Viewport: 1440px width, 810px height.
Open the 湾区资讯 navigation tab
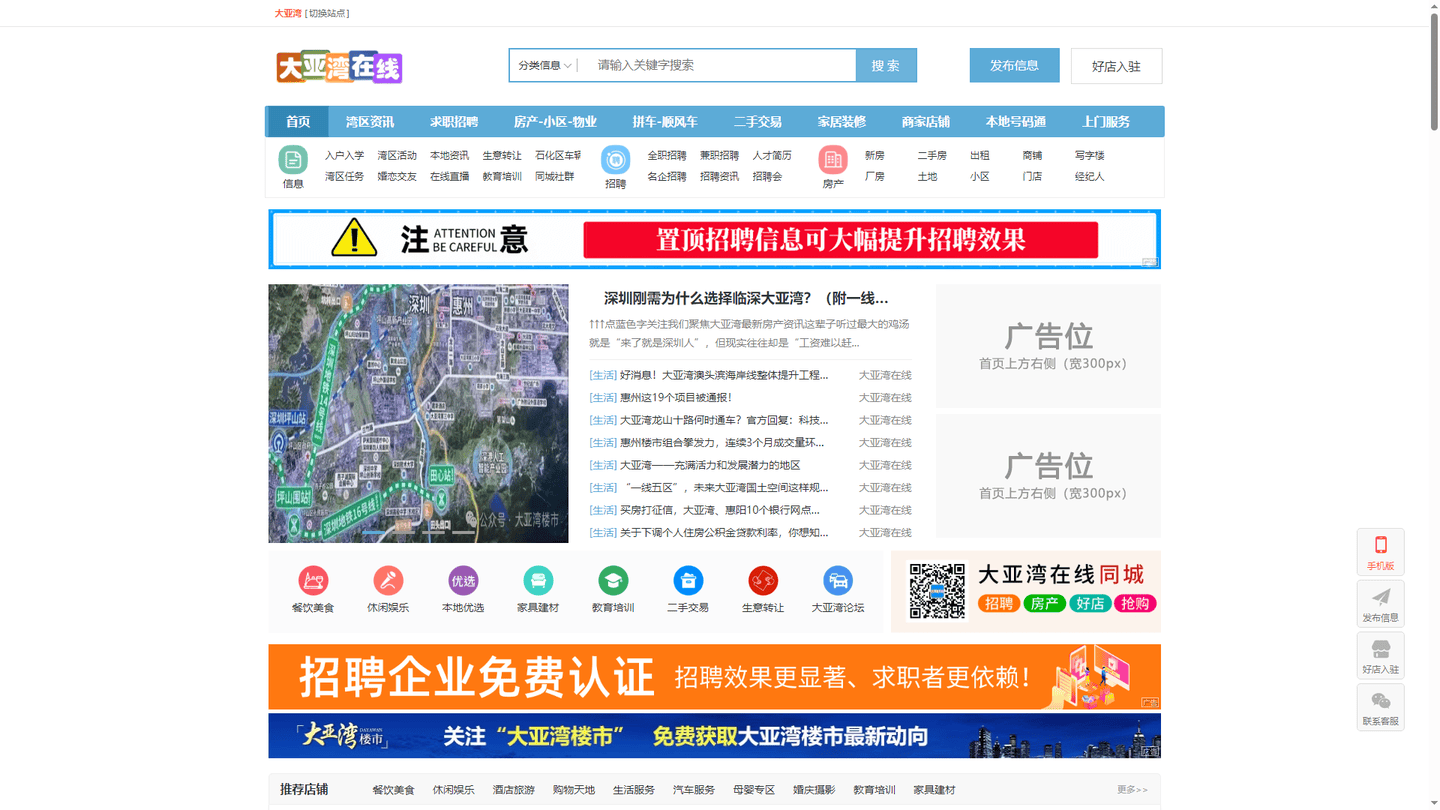click(370, 122)
